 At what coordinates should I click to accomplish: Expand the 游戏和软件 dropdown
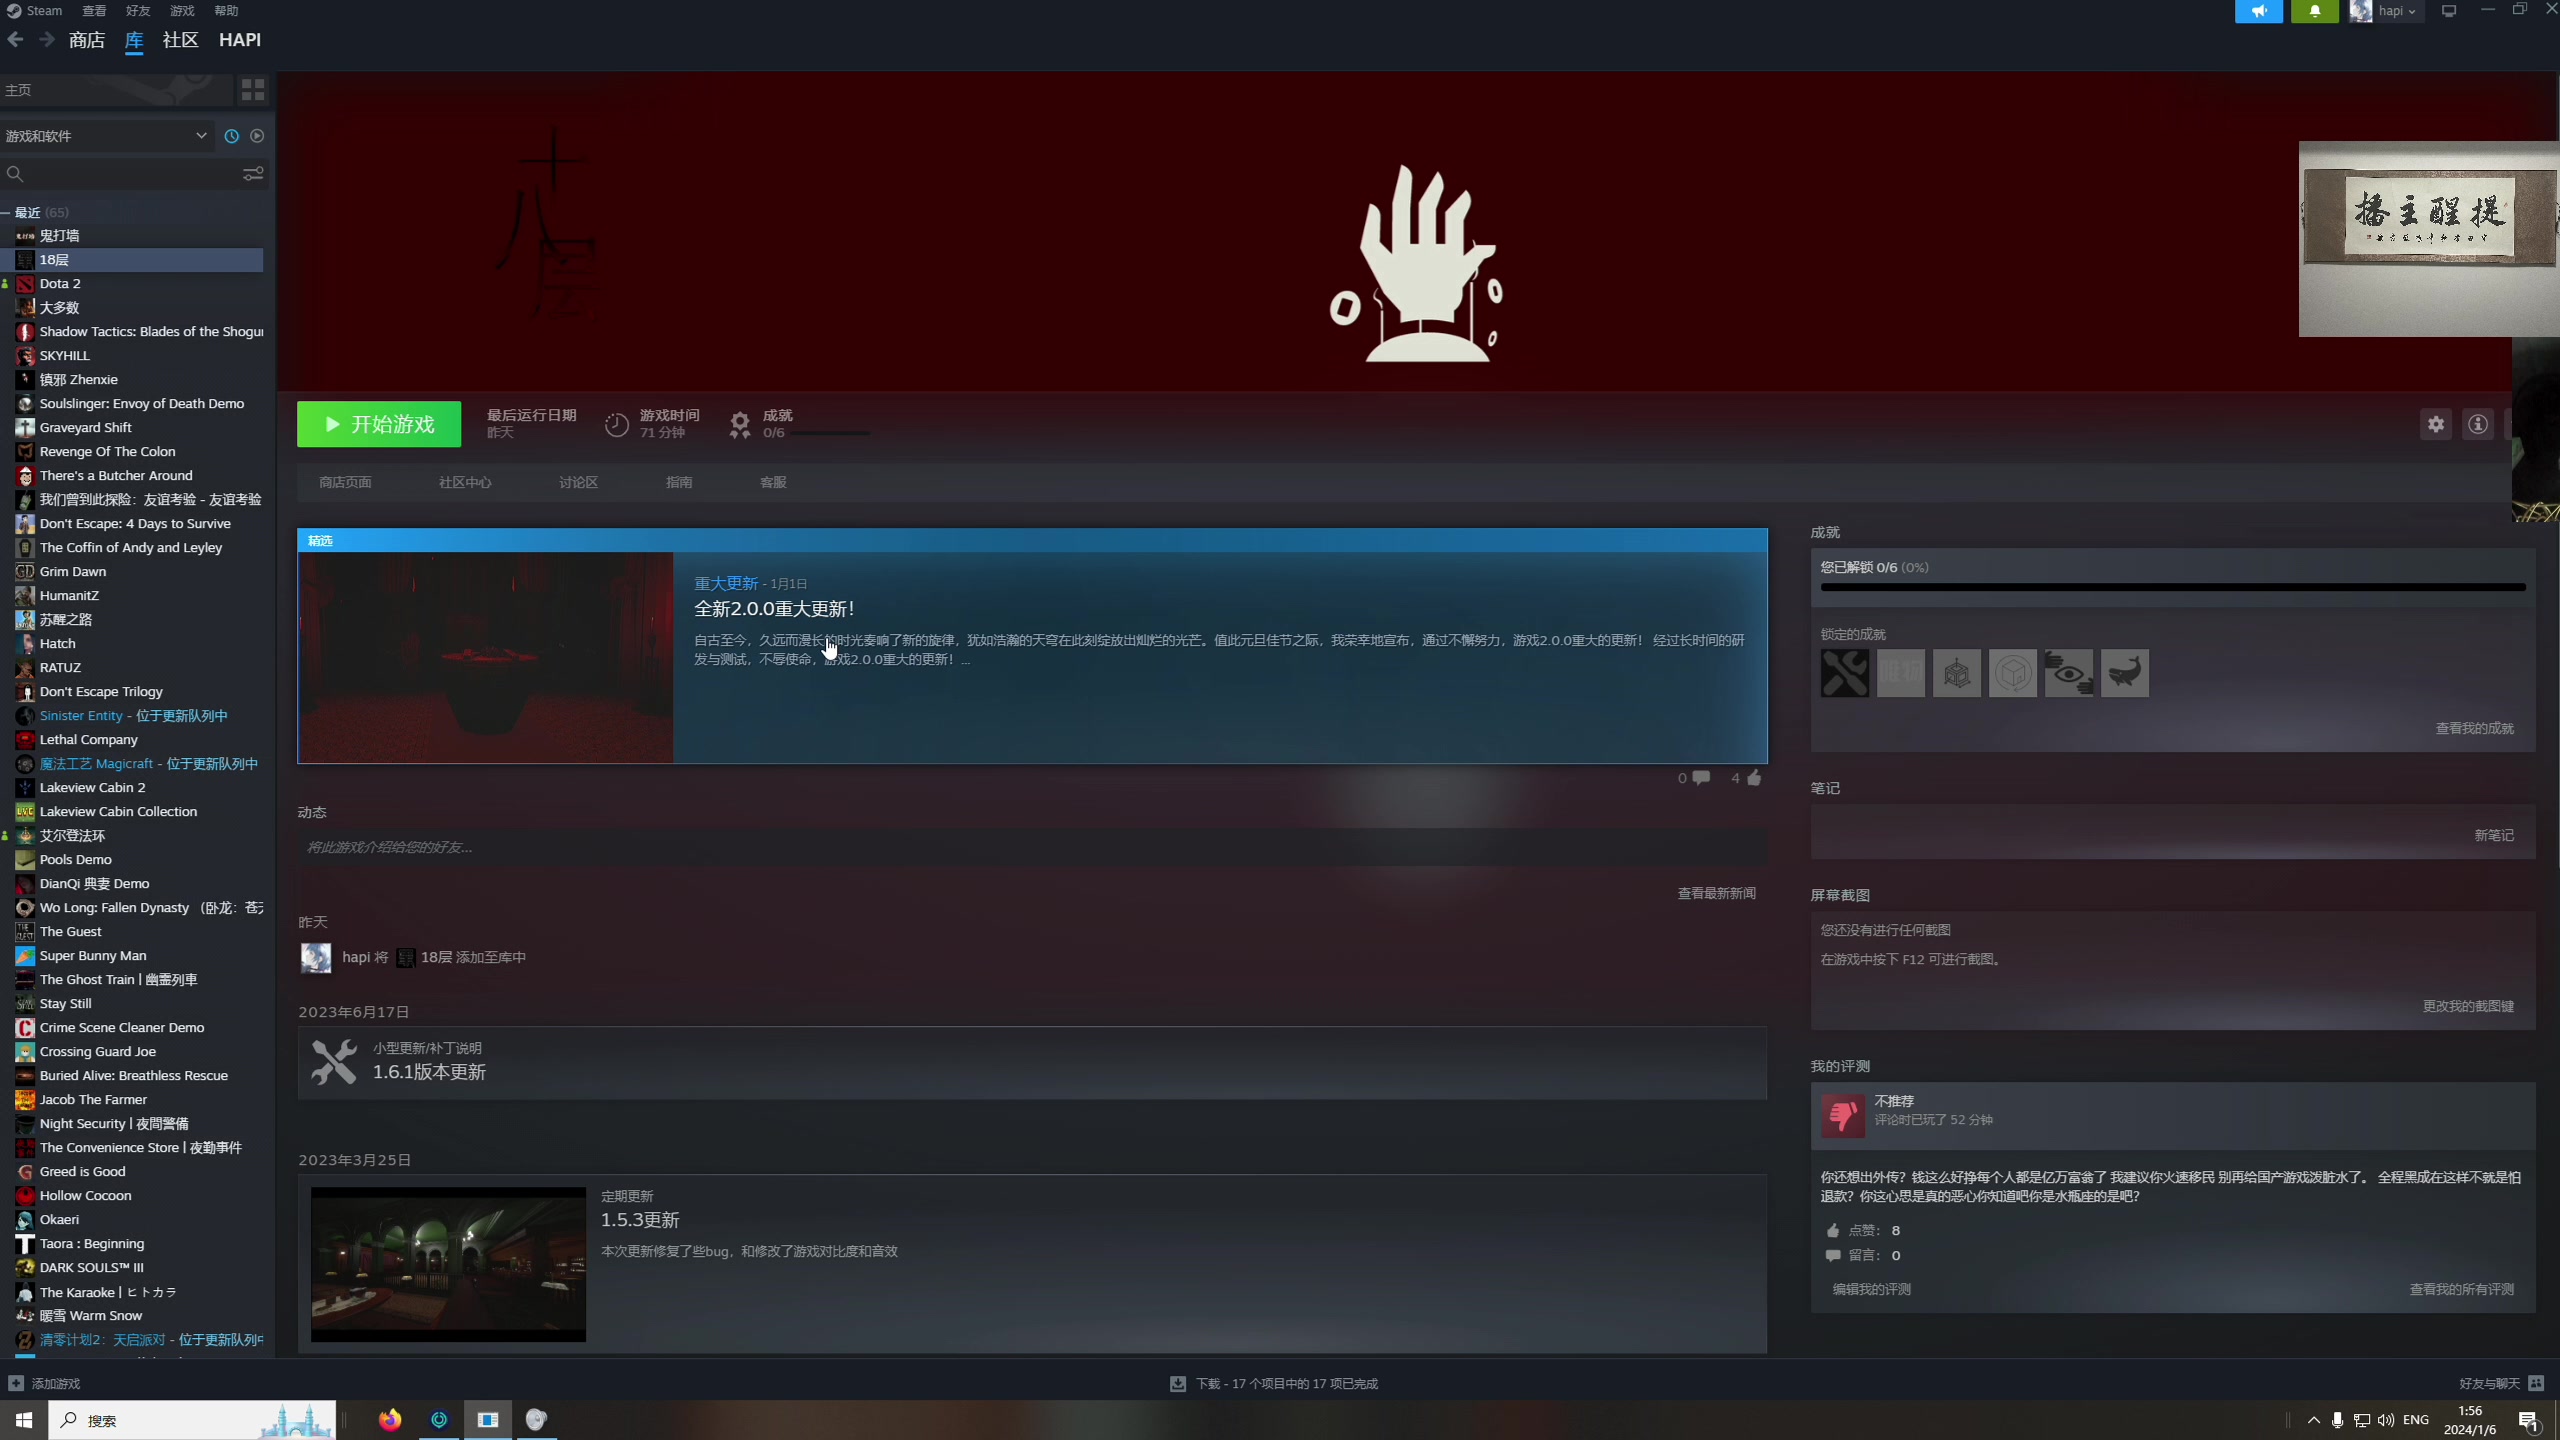point(201,136)
